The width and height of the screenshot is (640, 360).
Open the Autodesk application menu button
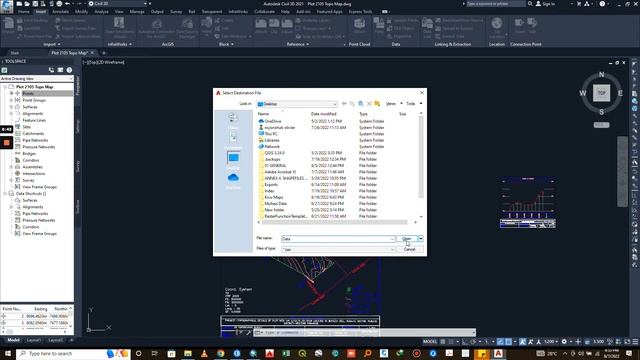tap(7, 6)
